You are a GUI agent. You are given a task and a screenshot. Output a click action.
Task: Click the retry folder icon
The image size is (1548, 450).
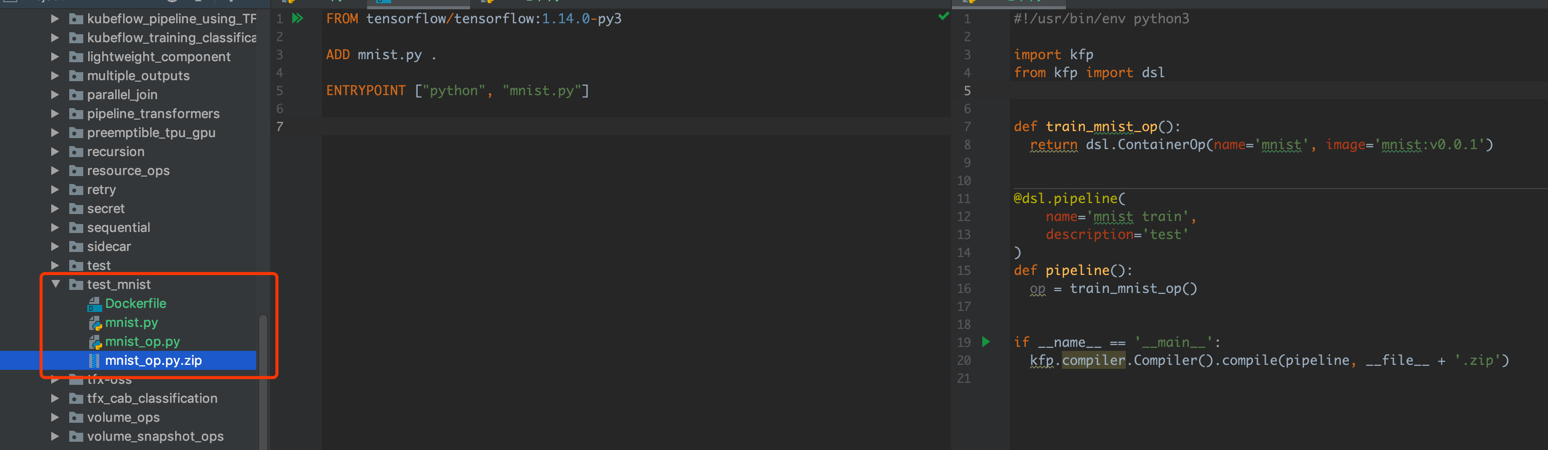[76, 190]
